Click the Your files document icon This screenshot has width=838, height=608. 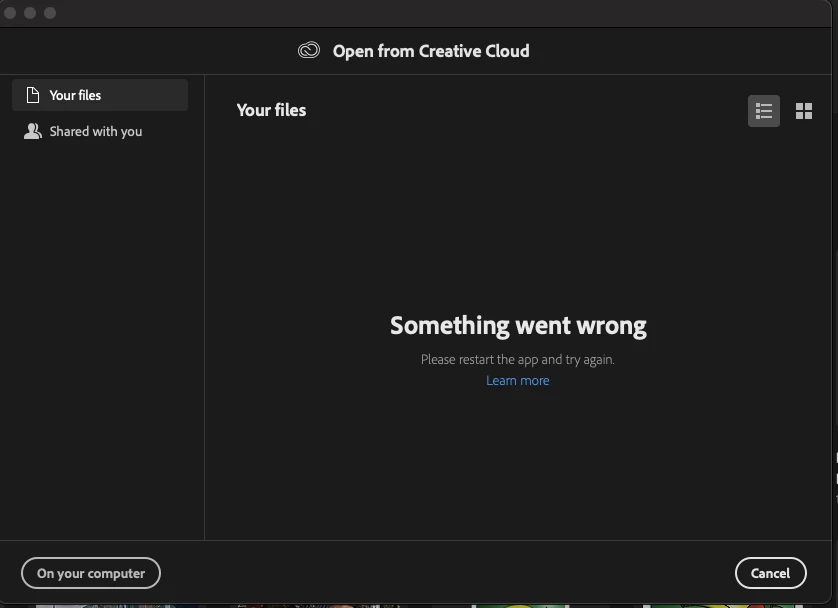(33, 95)
